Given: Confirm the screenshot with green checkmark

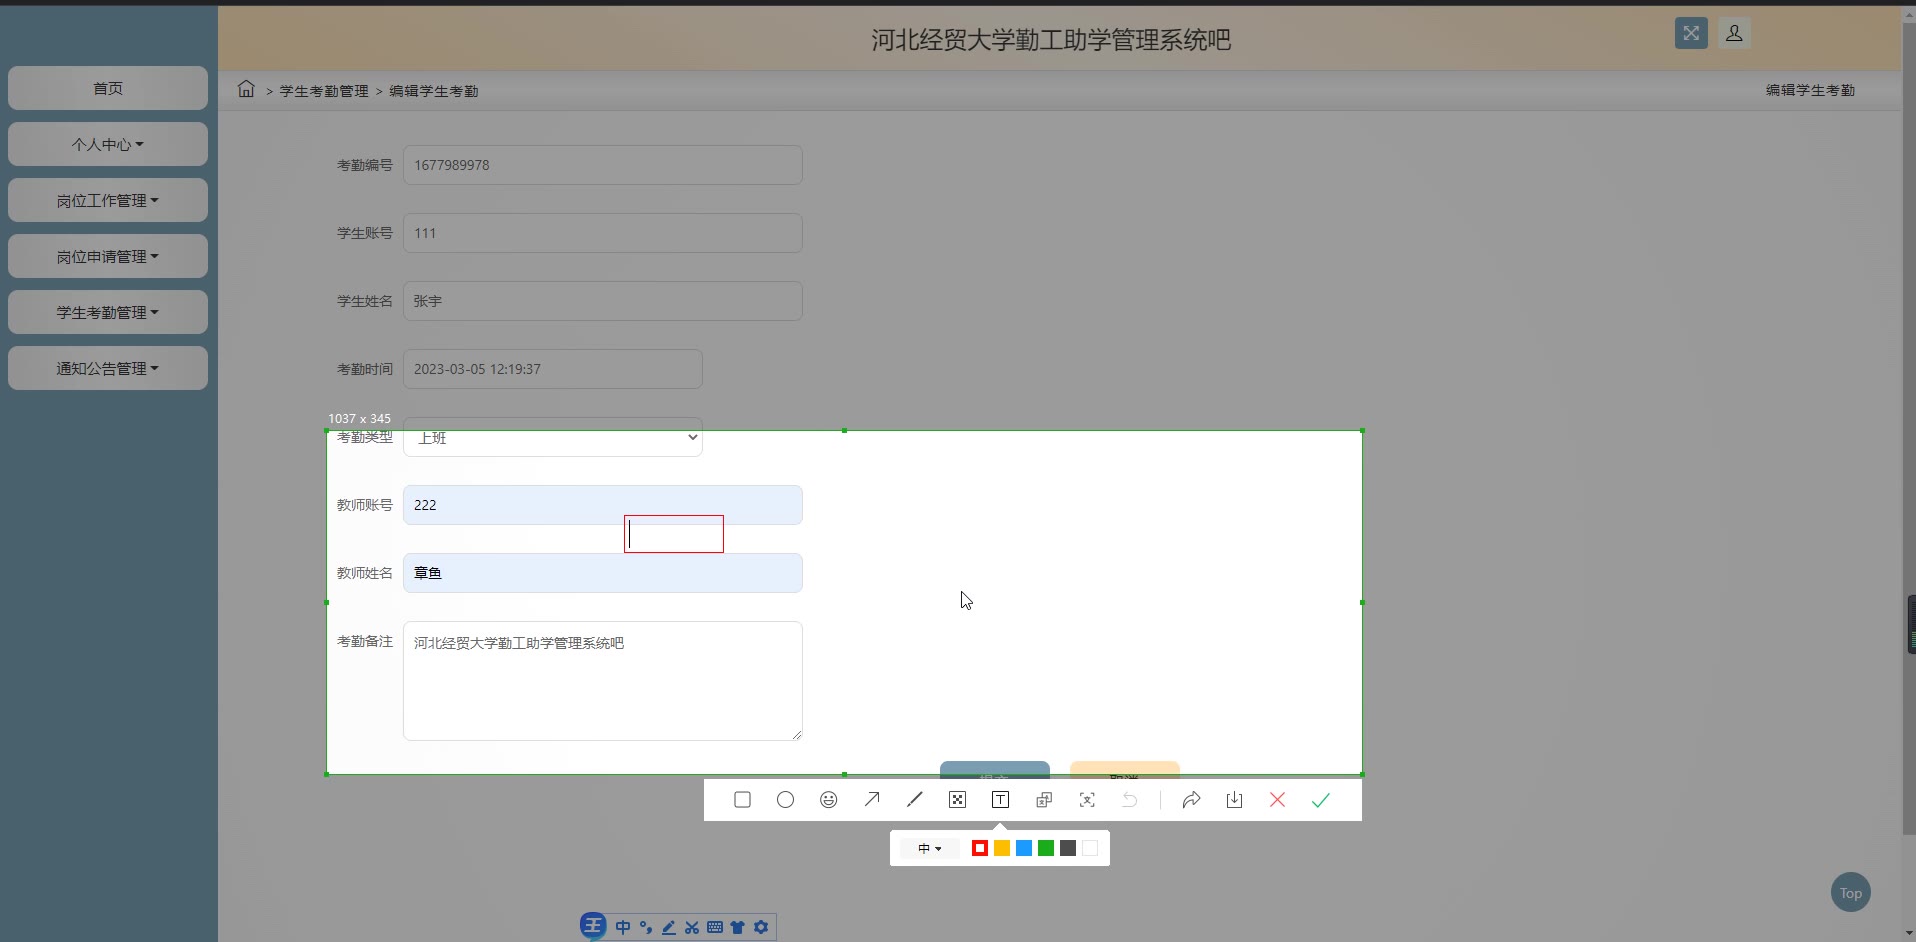Looking at the screenshot, I should coord(1320,800).
